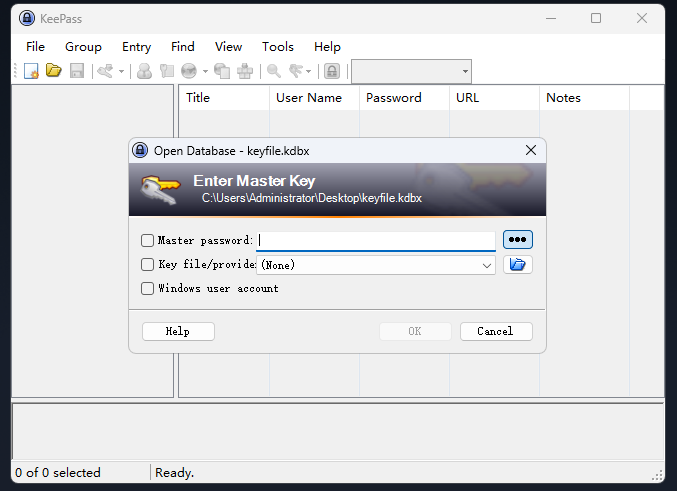Open the Find menu

[183, 47]
